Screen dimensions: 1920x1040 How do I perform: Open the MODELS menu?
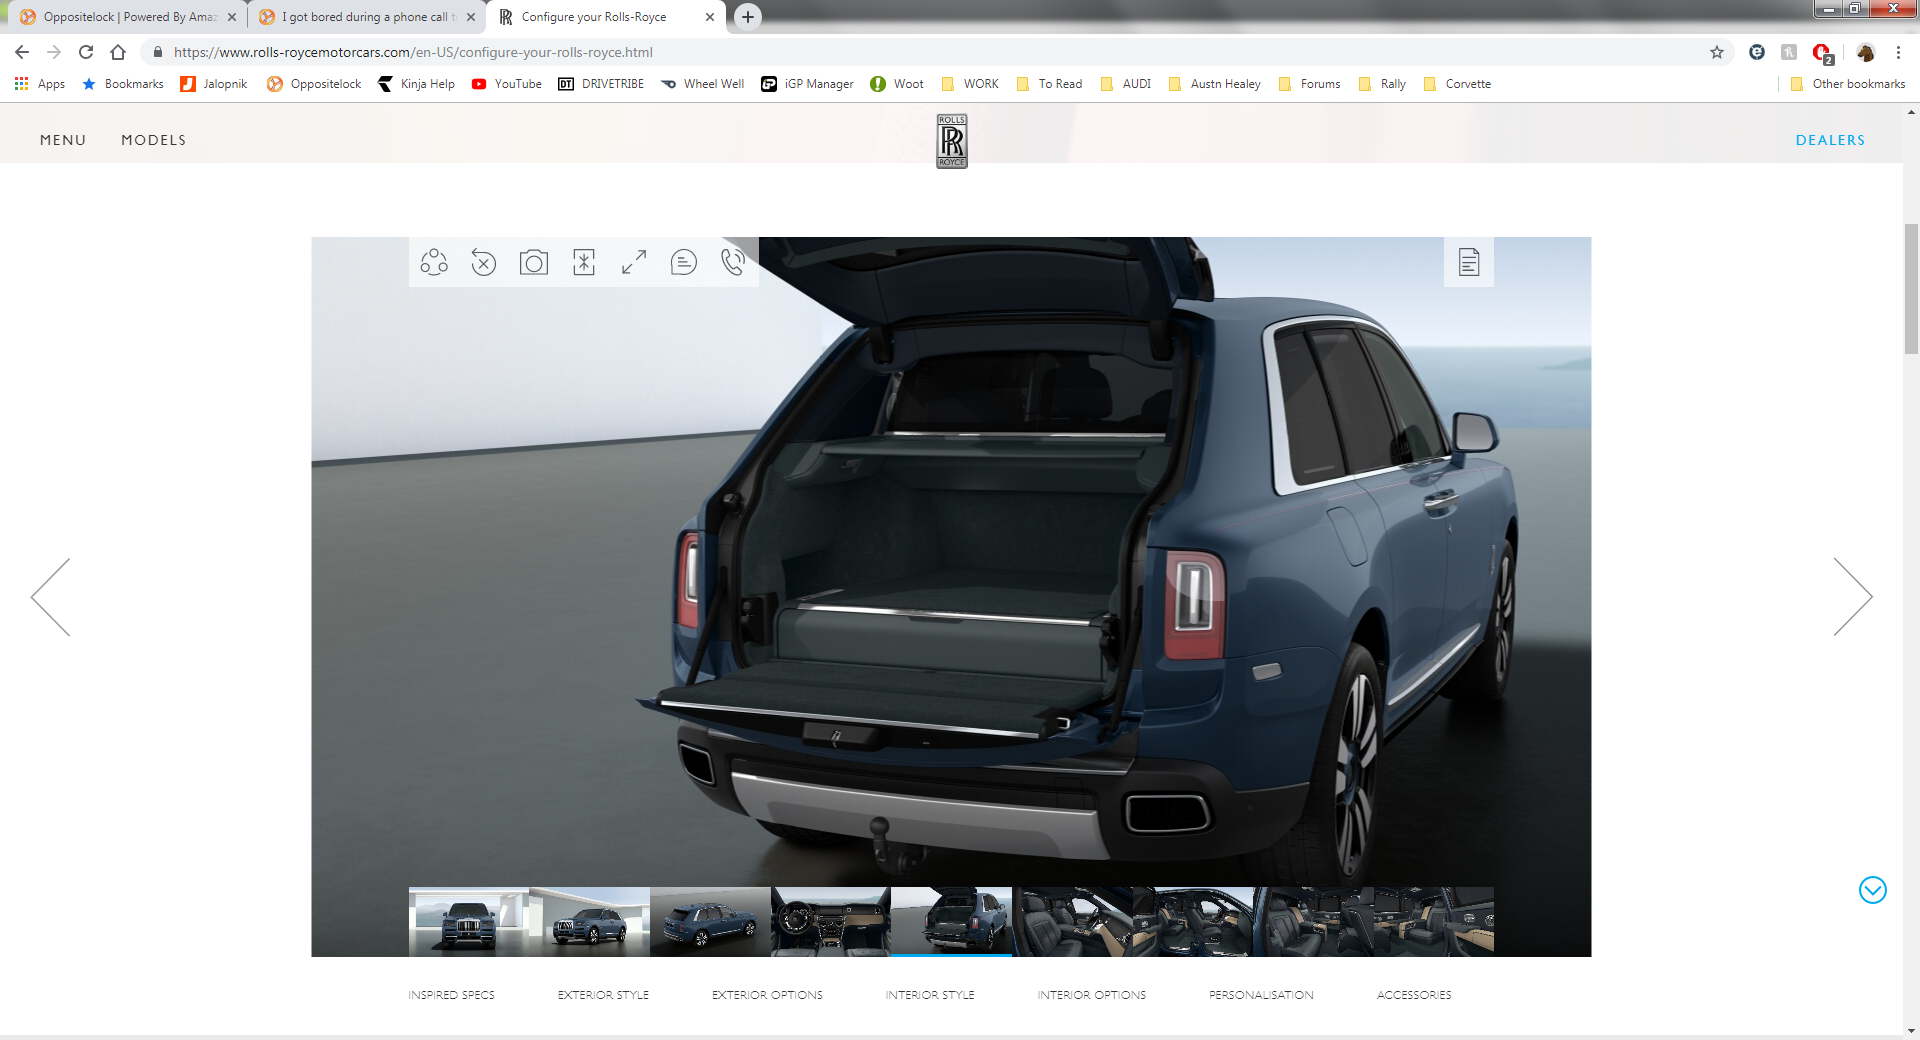pyautogui.click(x=154, y=140)
